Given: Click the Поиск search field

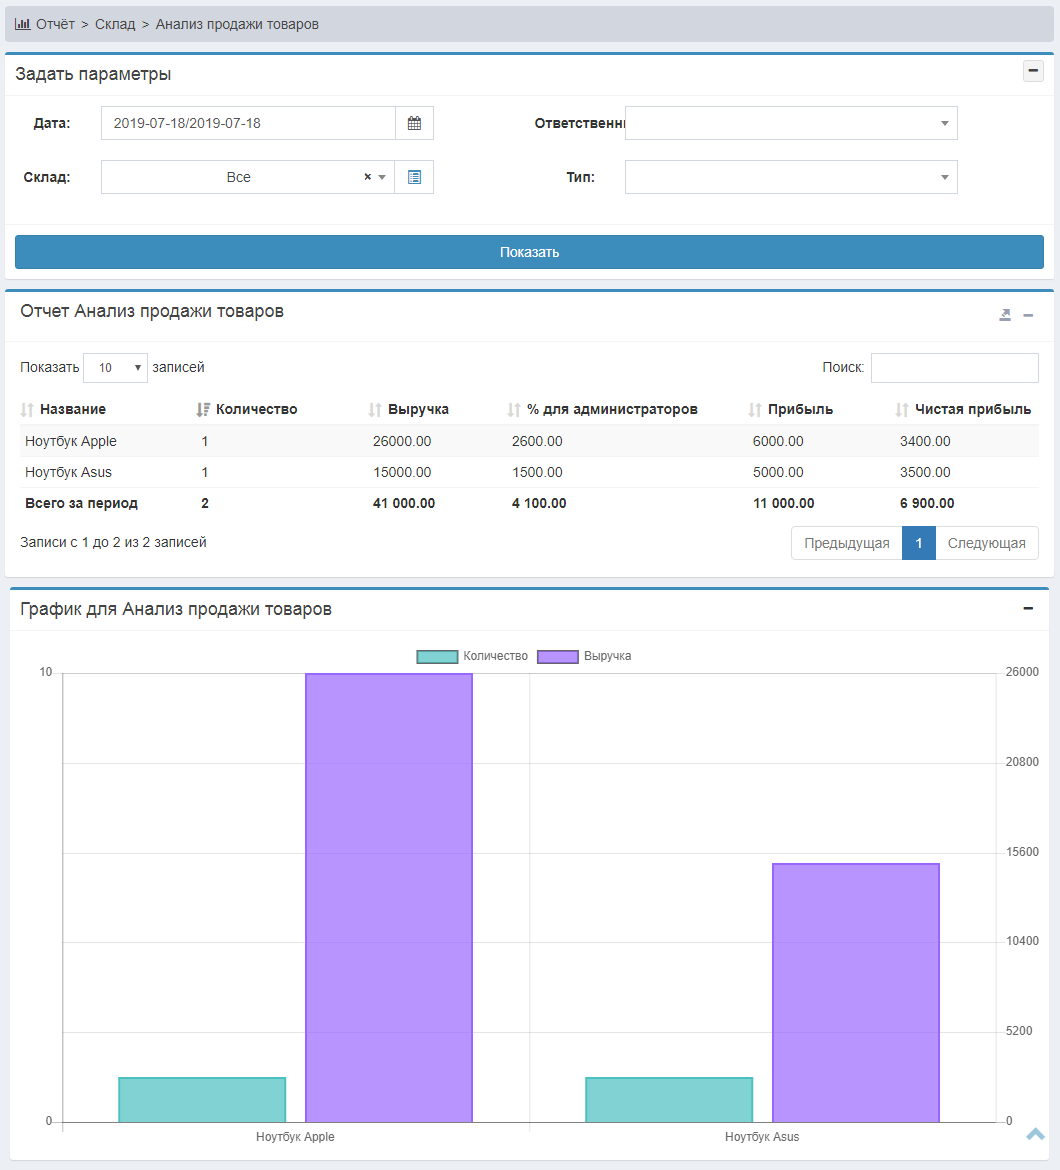Looking at the screenshot, I should [954, 368].
